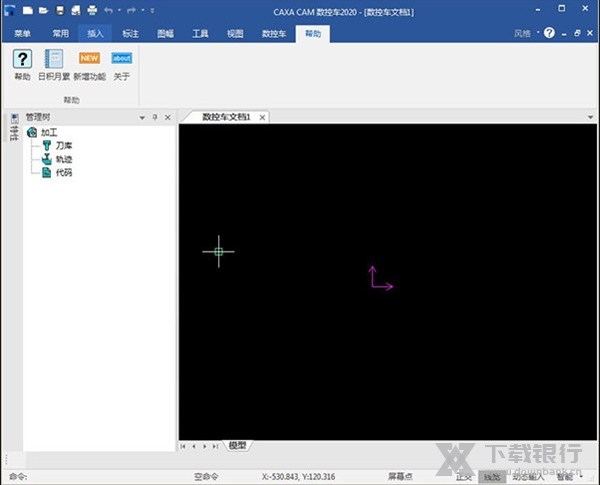Click the help question icon beside 风格
The image size is (600, 485).
(548, 33)
